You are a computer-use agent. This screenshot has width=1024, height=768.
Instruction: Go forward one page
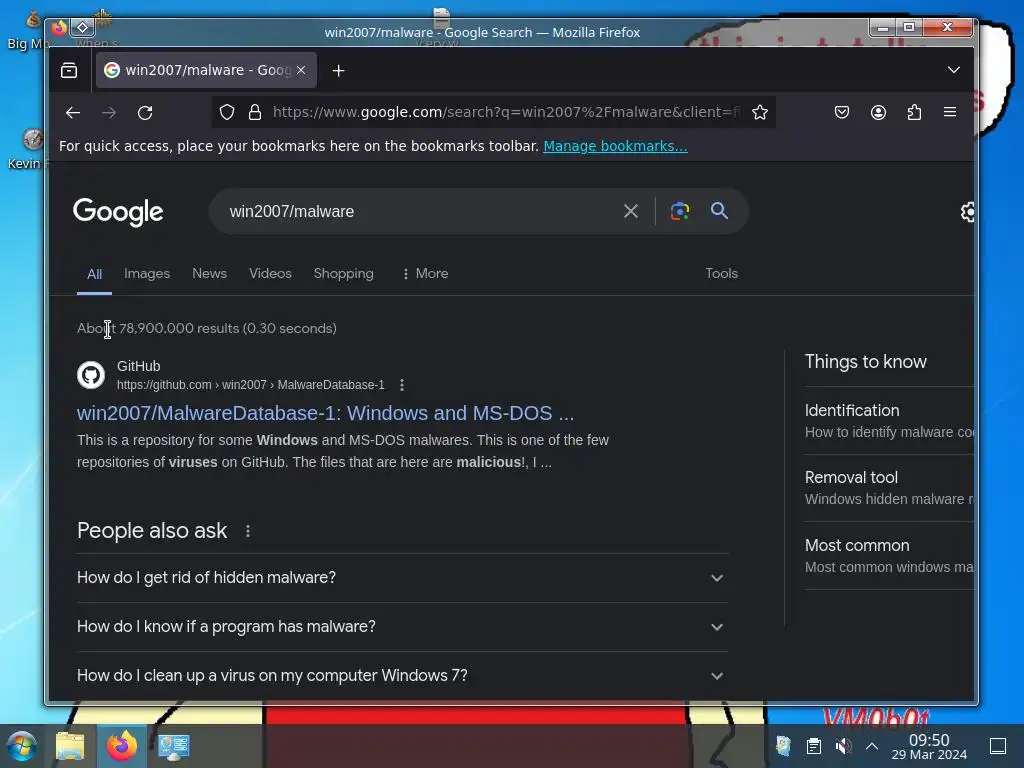pos(109,112)
